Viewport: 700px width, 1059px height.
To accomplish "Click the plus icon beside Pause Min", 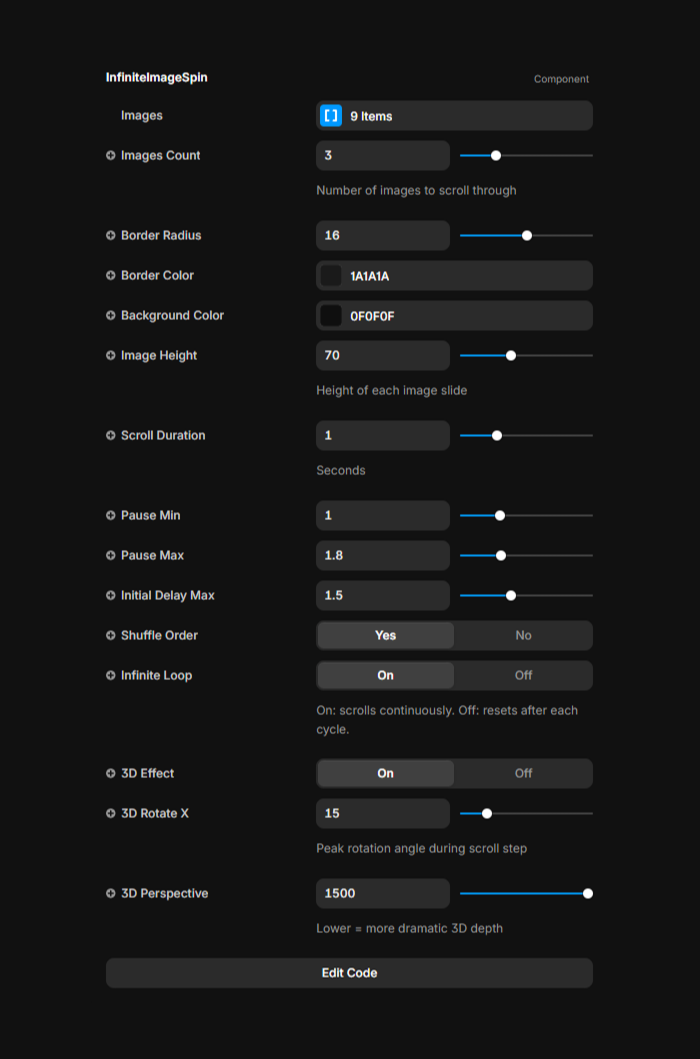I will click(111, 516).
